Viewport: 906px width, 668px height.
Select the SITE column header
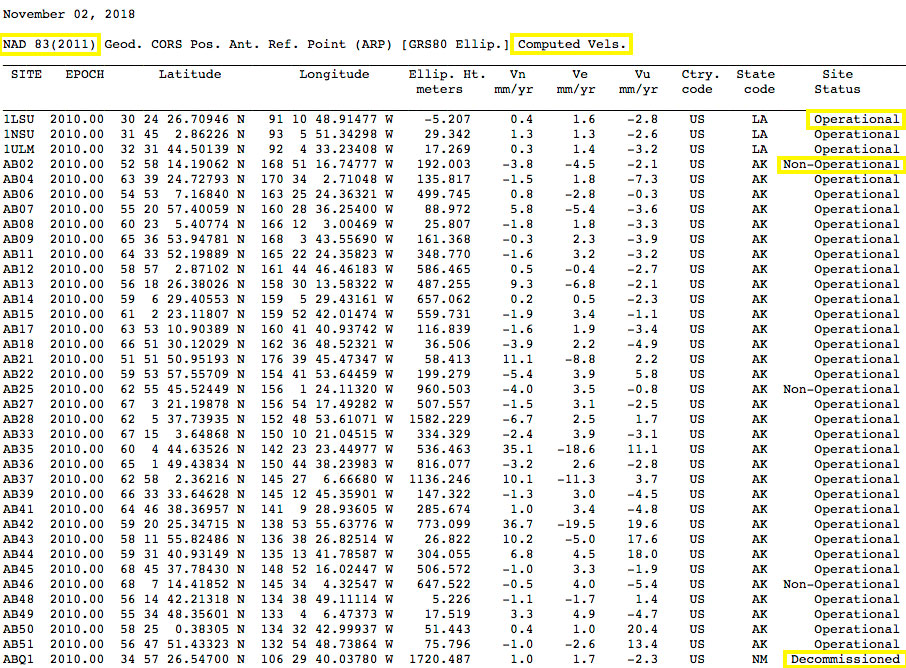click(x=28, y=74)
